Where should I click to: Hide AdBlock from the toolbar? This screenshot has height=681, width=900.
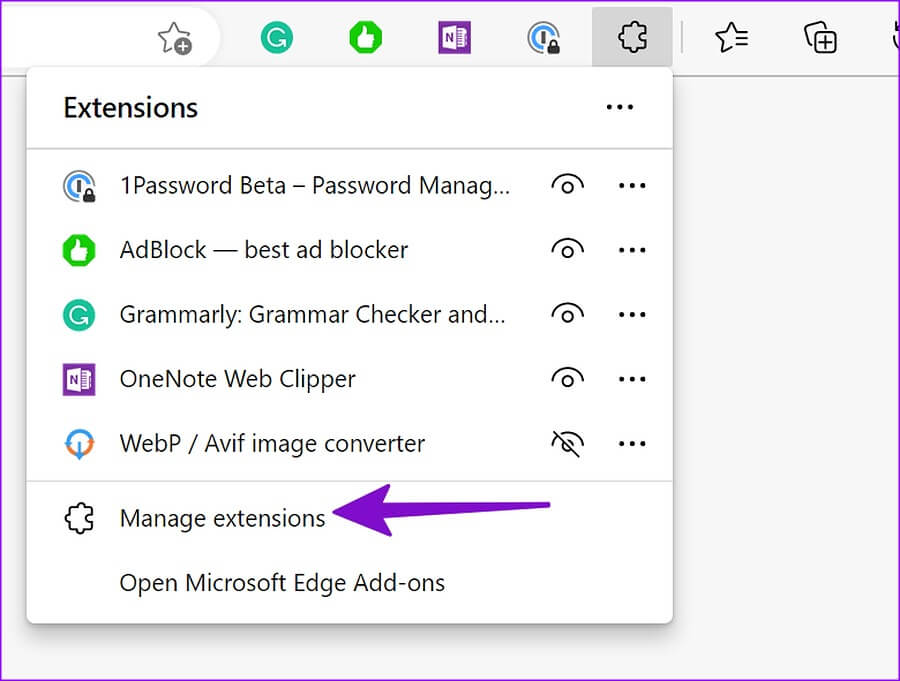(x=568, y=250)
